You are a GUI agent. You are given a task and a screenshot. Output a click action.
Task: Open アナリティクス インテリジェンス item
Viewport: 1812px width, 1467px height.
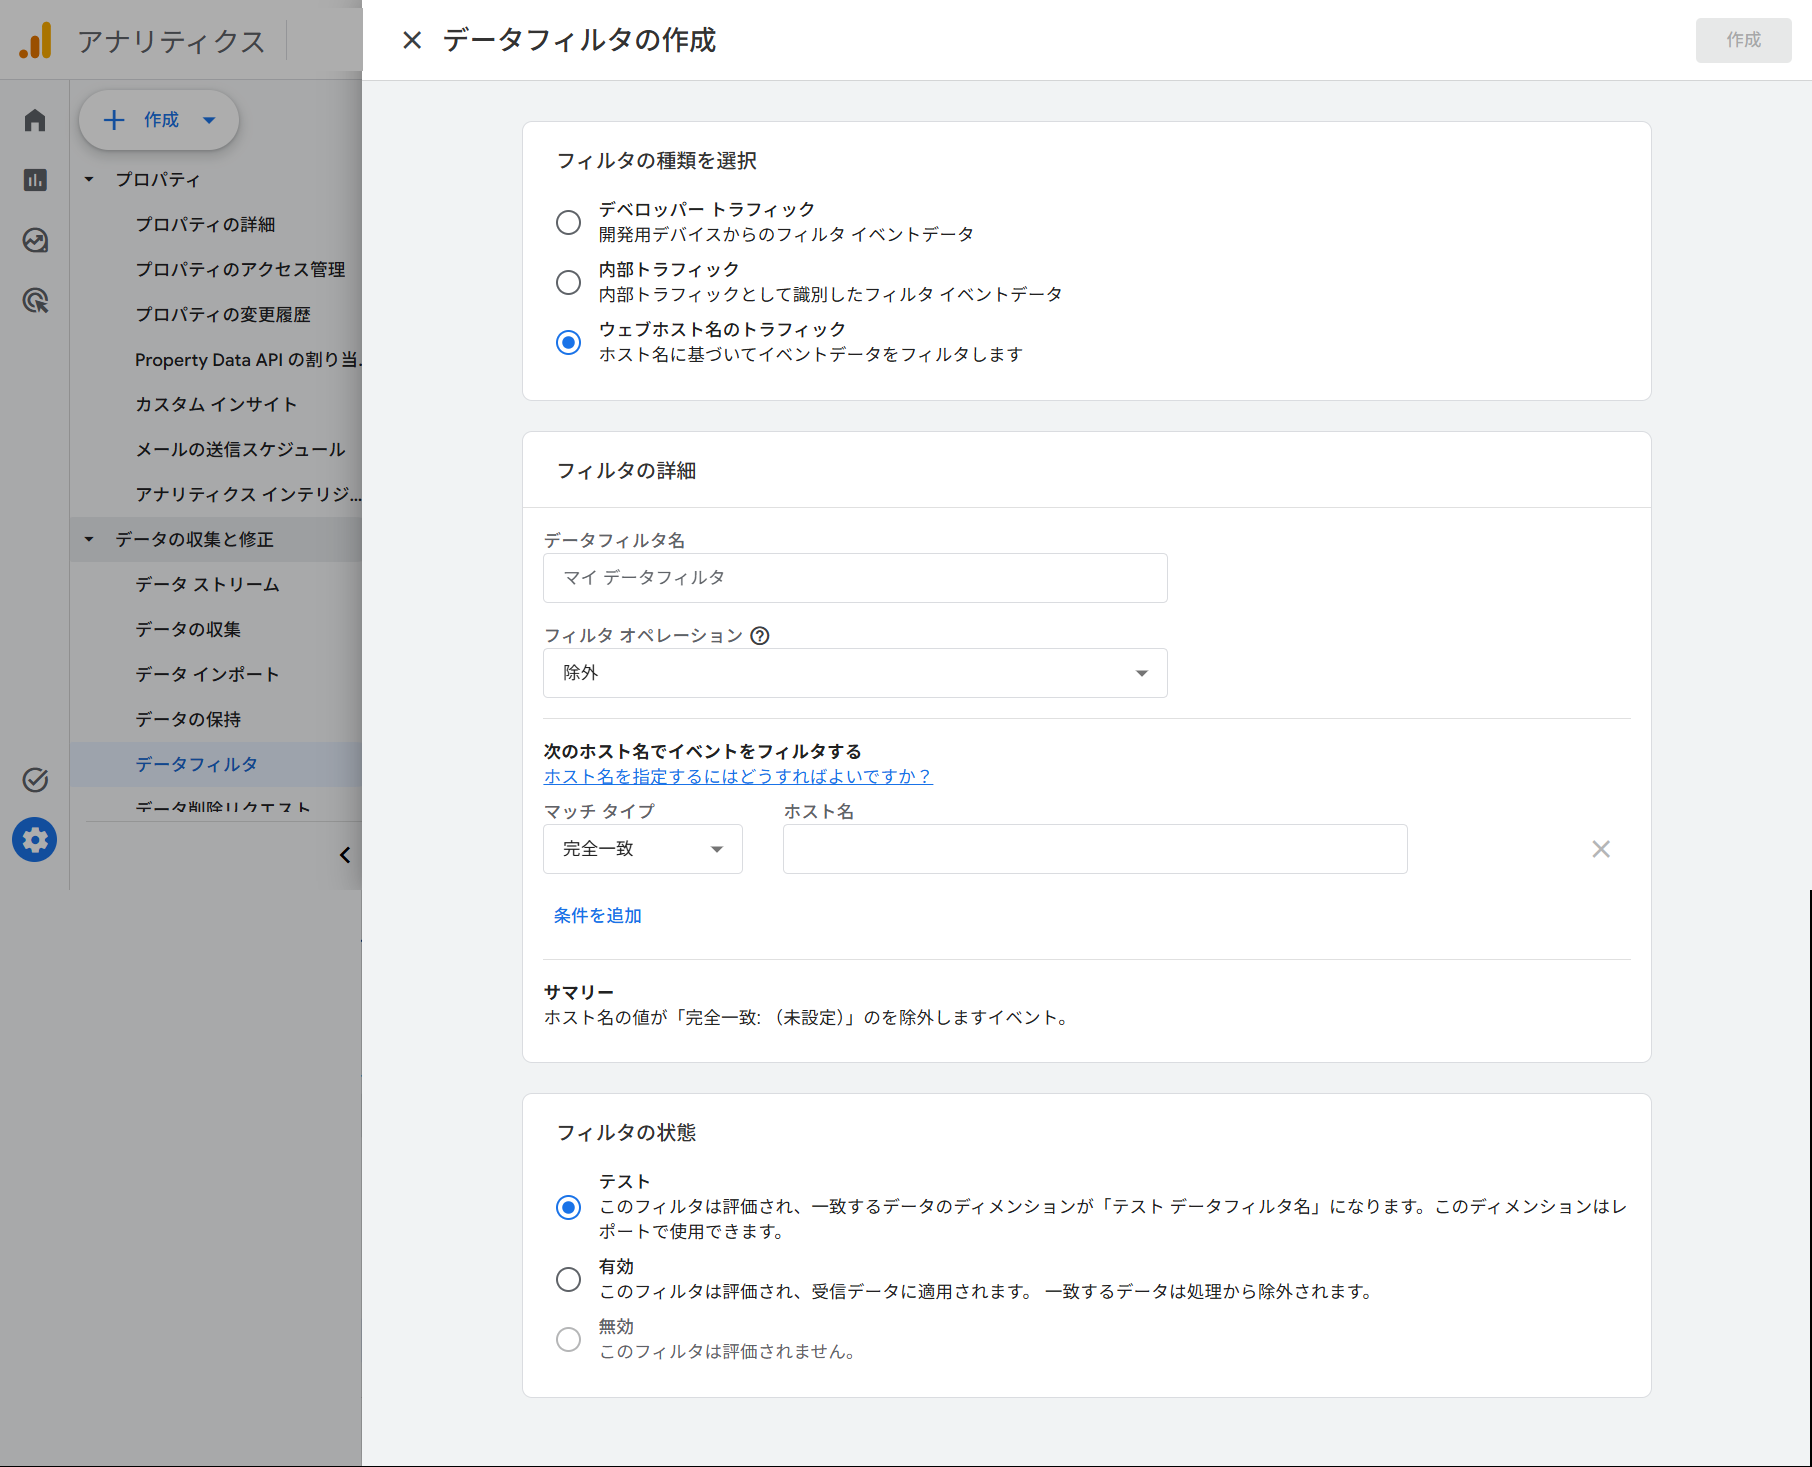248,495
